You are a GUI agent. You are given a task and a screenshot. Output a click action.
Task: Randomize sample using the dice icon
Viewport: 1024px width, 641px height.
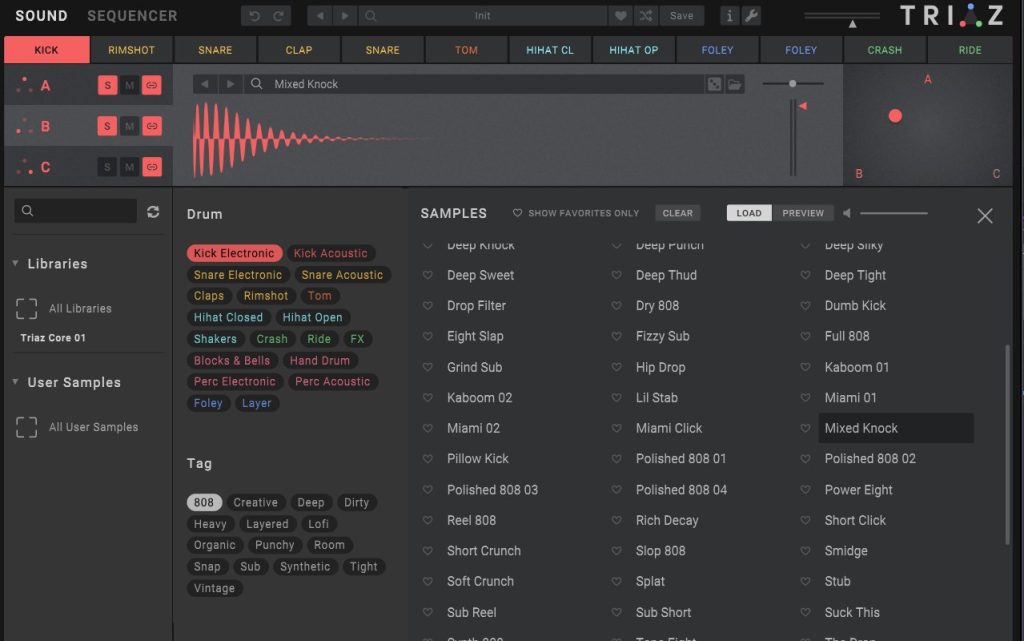[714, 85]
